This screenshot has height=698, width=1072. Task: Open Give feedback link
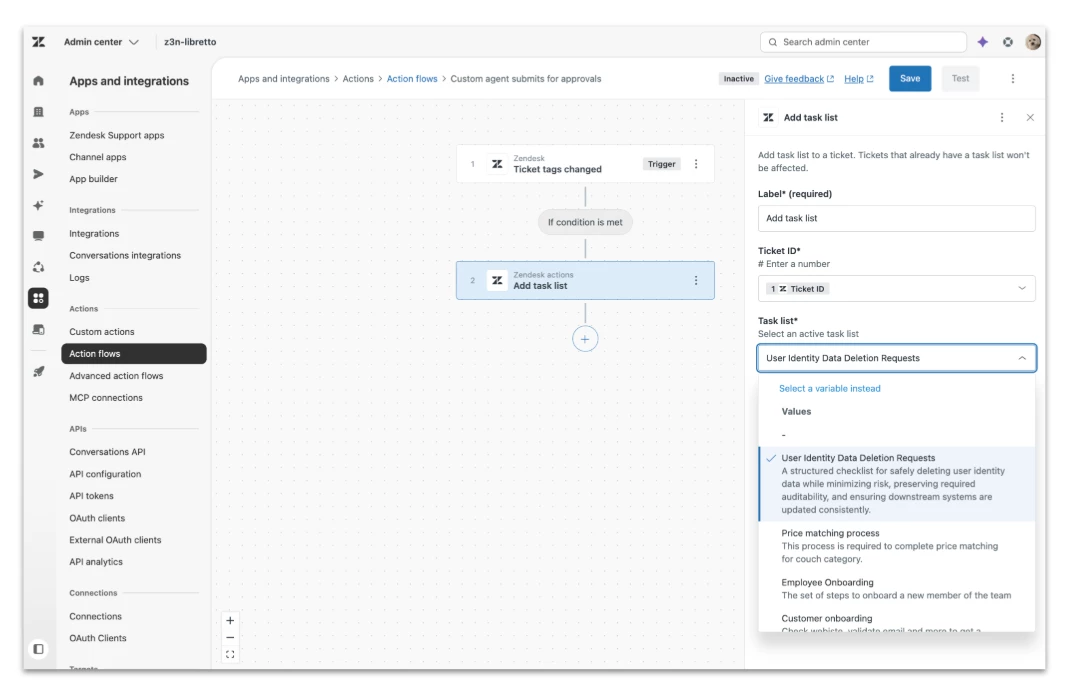(x=799, y=79)
